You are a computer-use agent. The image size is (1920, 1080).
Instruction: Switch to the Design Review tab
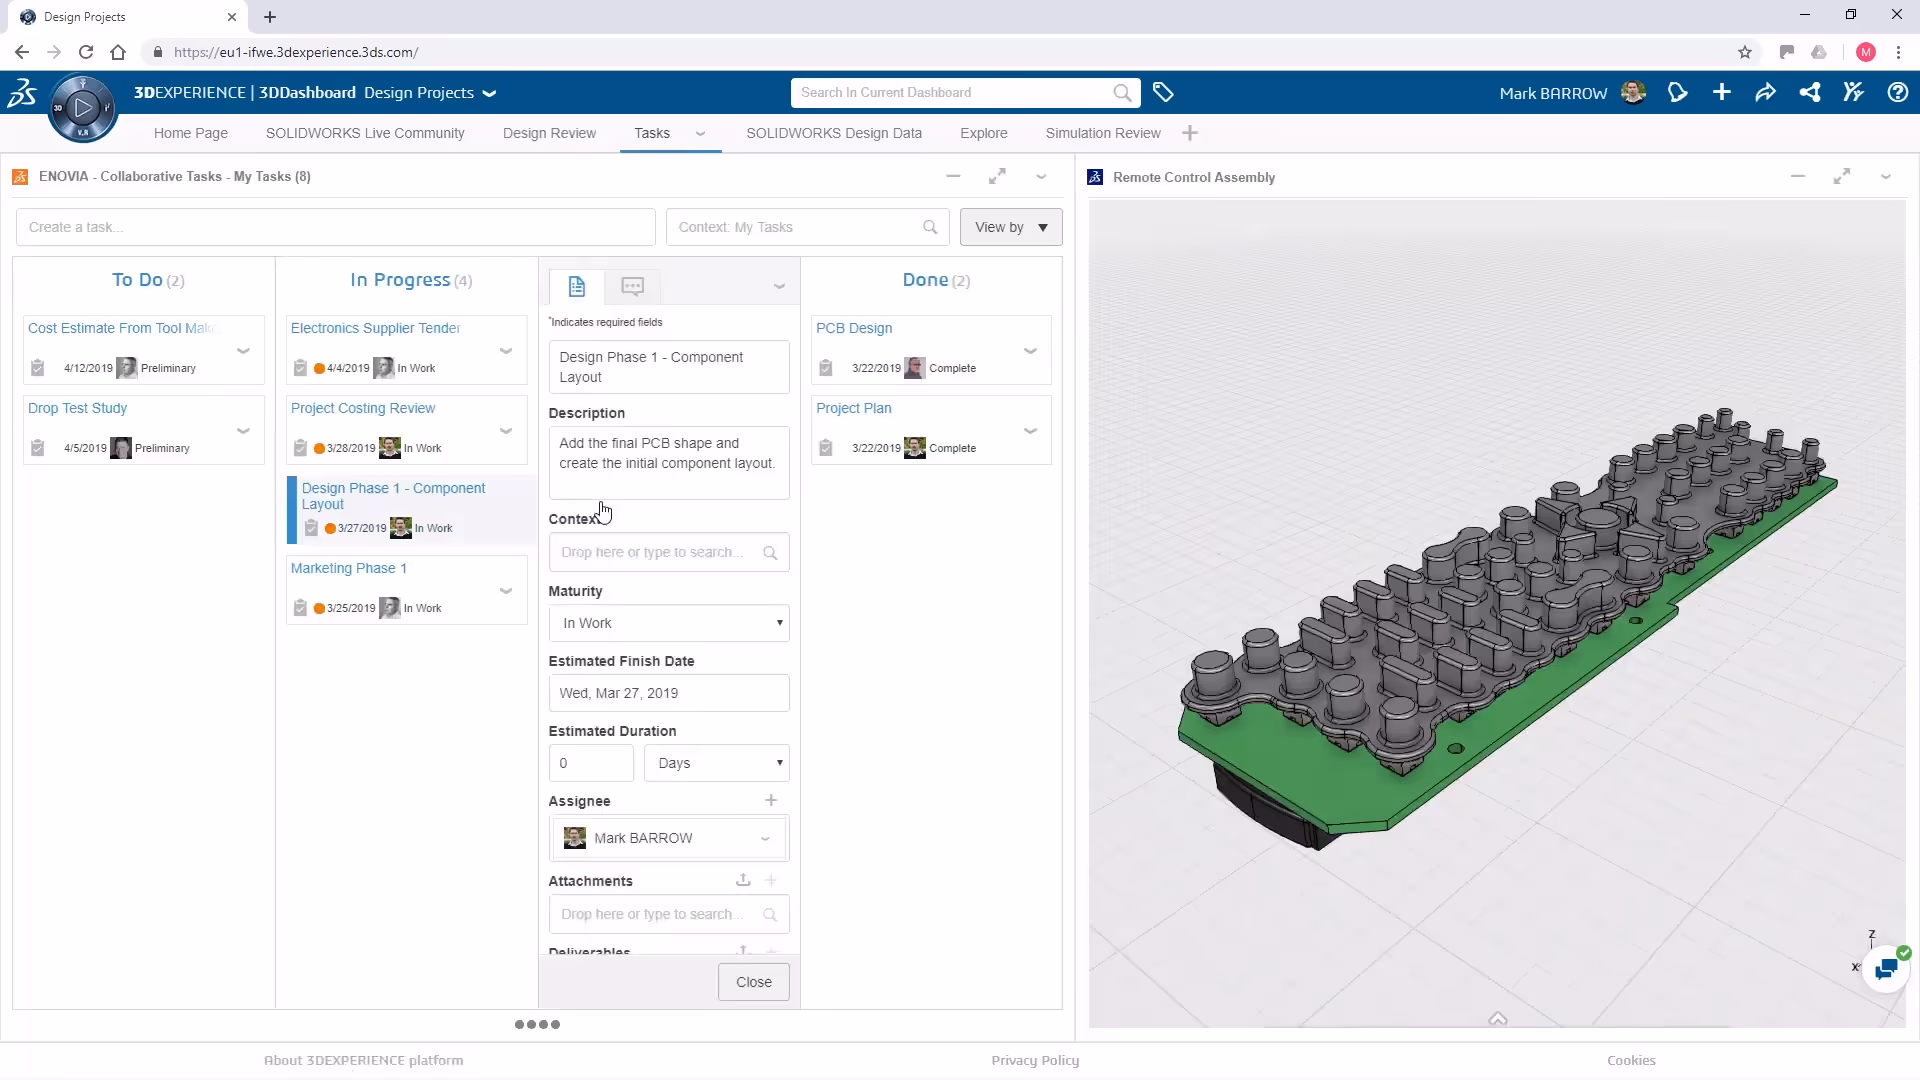click(x=549, y=133)
